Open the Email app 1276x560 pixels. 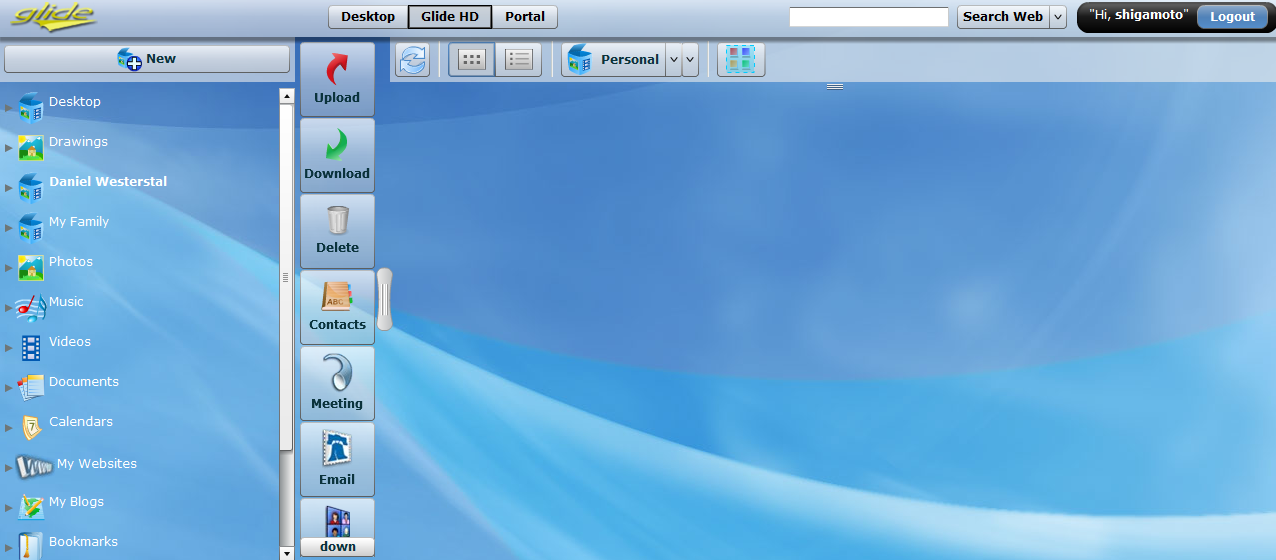pos(337,459)
